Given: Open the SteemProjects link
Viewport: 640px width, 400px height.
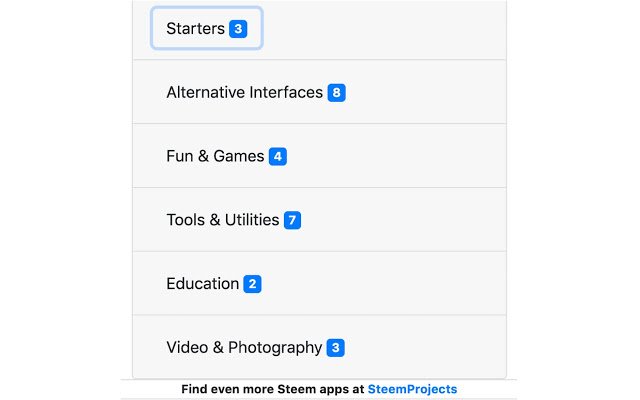Looking at the screenshot, I should click(412, 388).
